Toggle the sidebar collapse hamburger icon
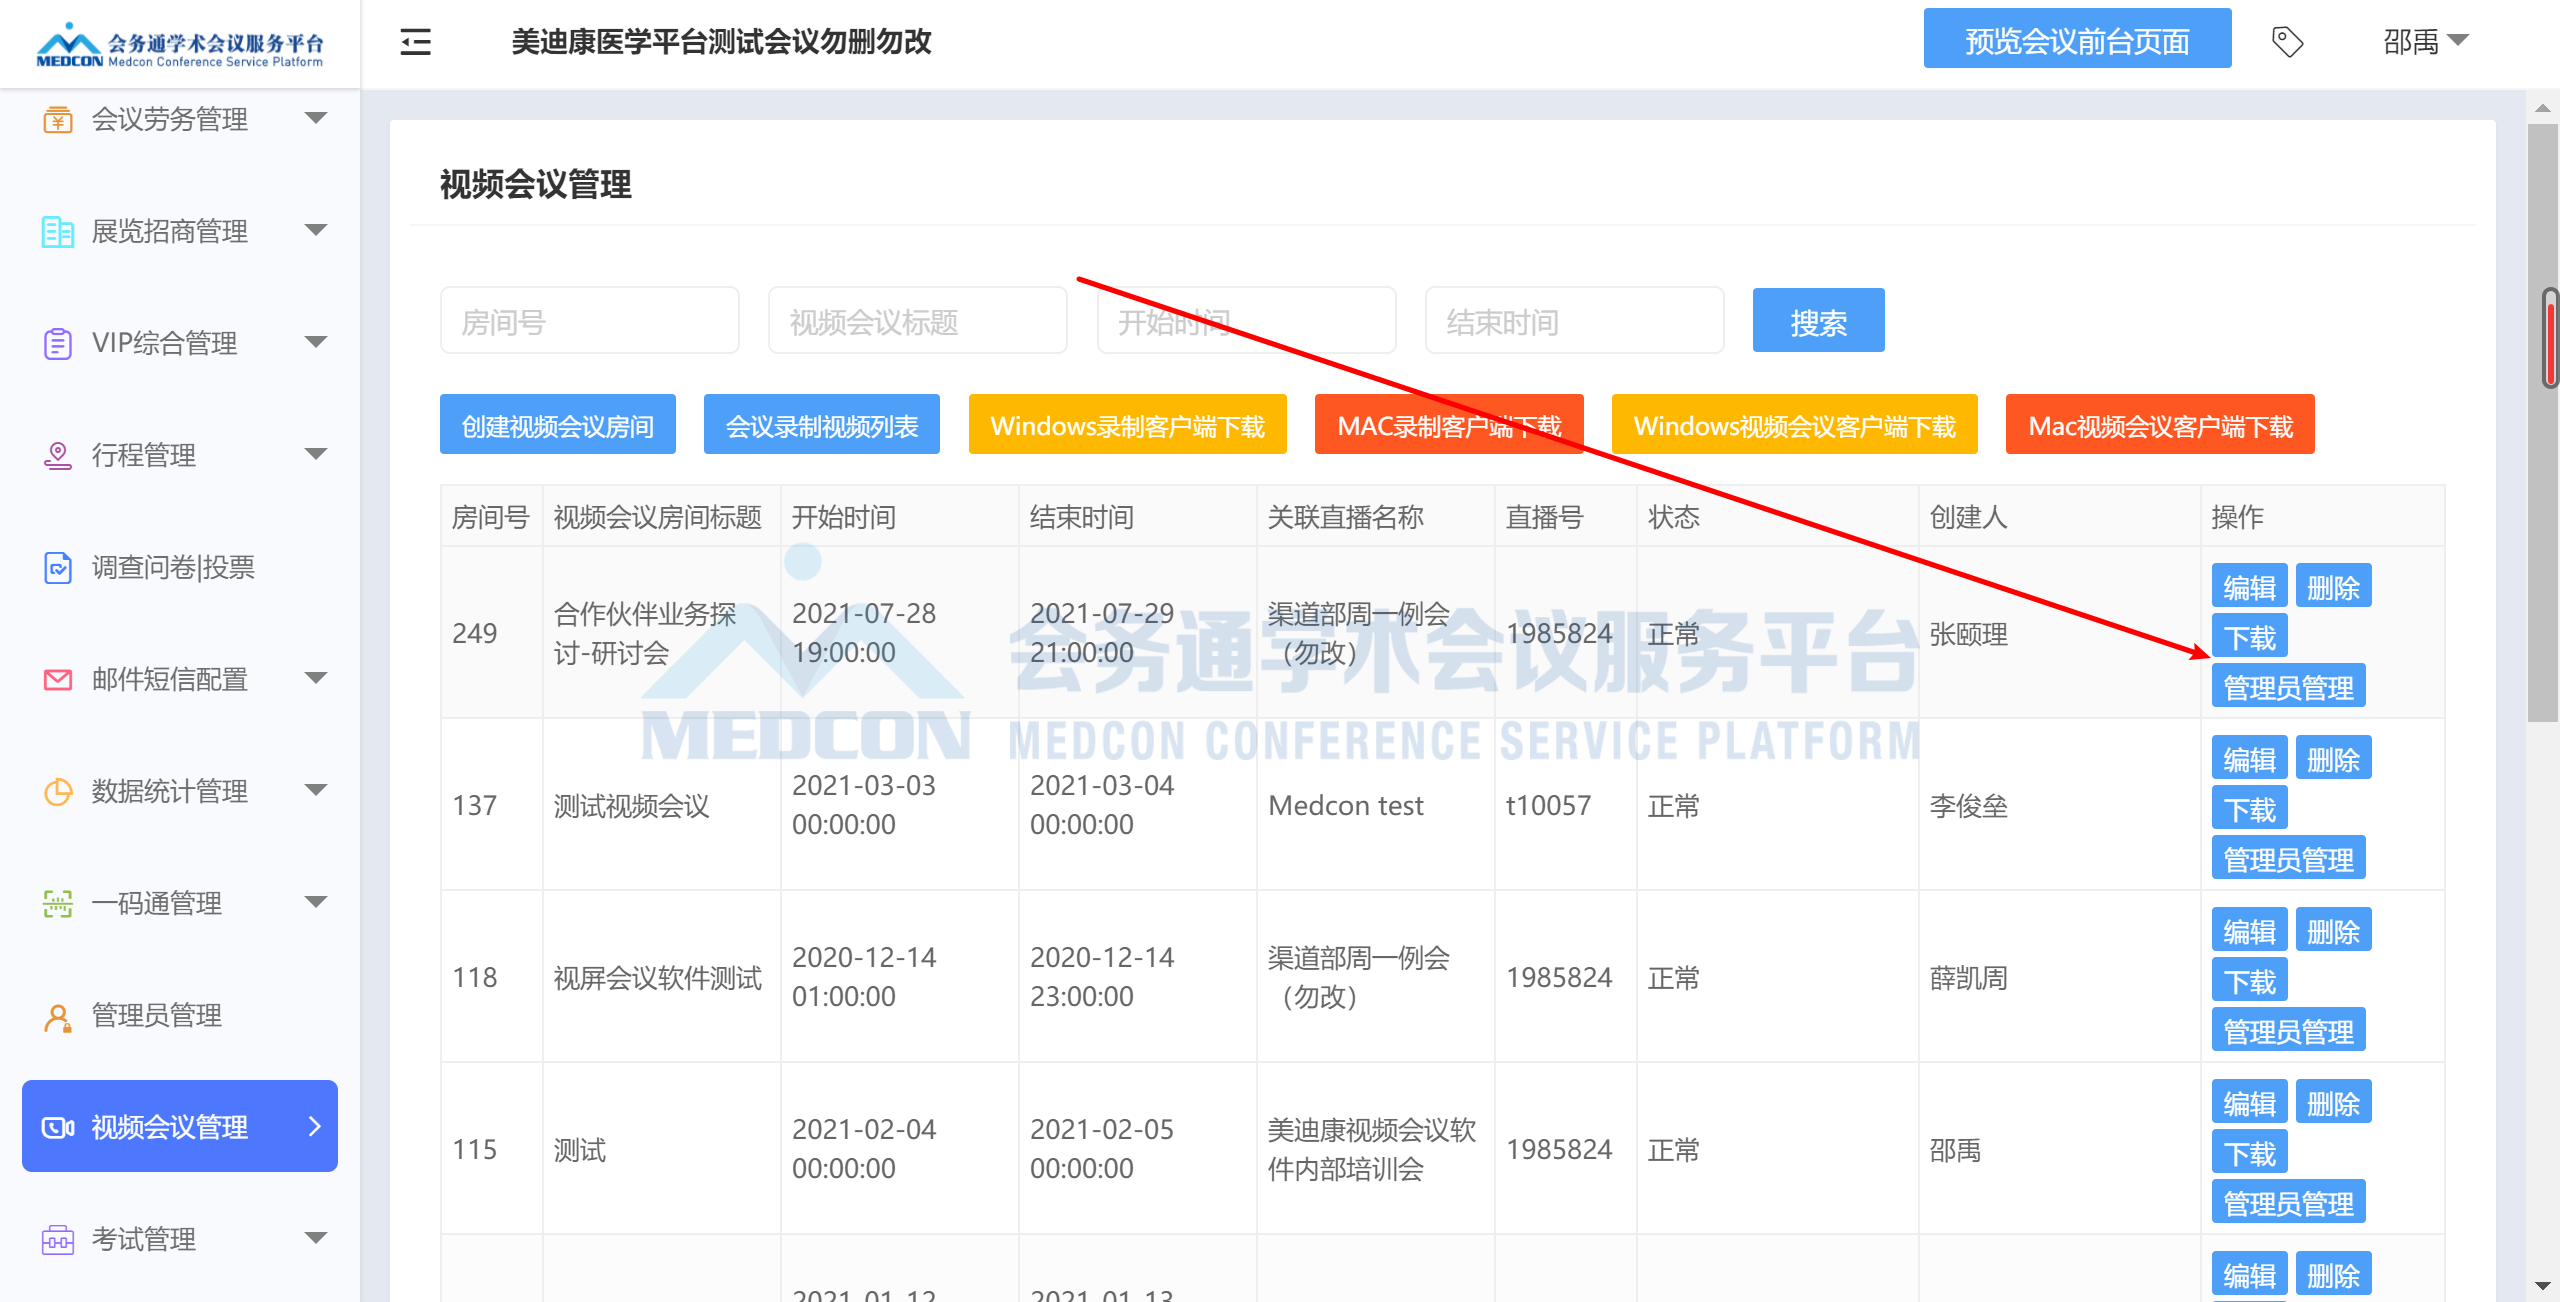This screenshot has height=1302, width=2560. tap(416, 42)
